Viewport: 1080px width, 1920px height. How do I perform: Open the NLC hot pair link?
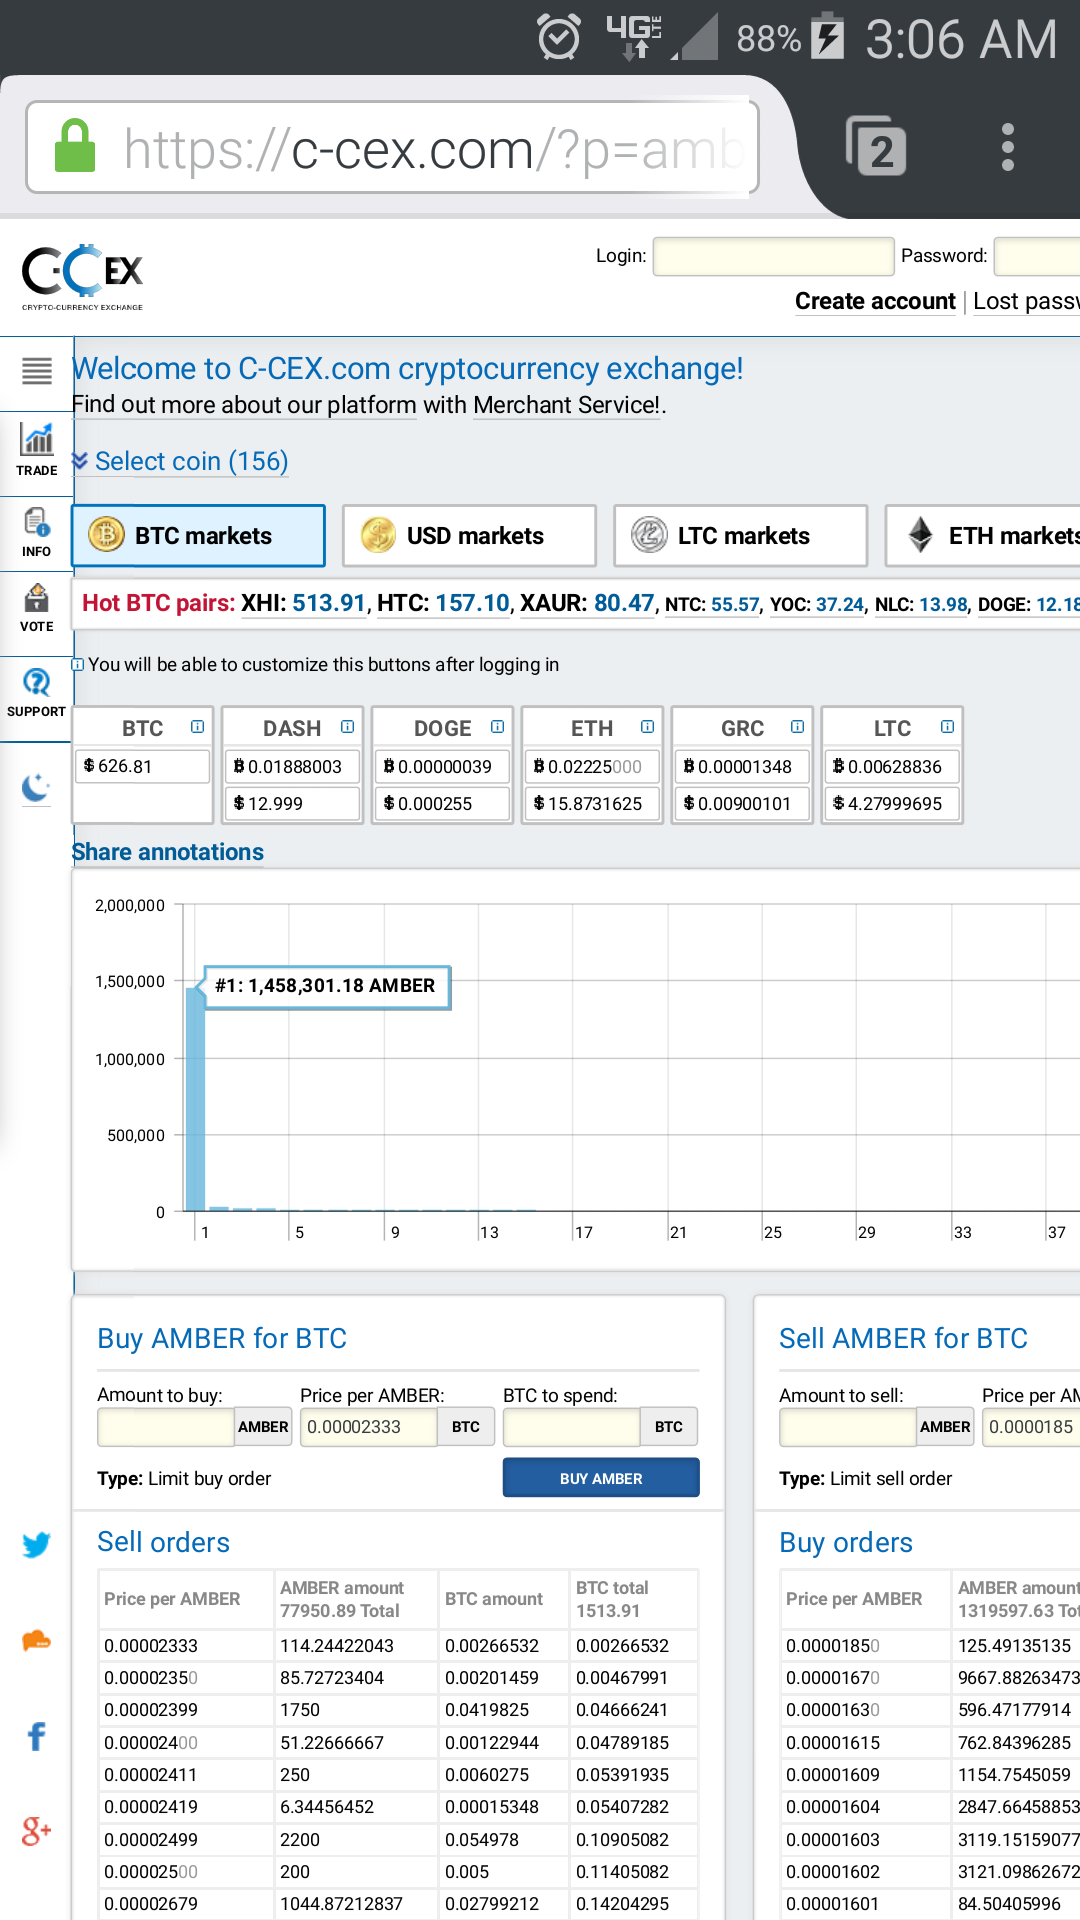[x=921, y=604]
